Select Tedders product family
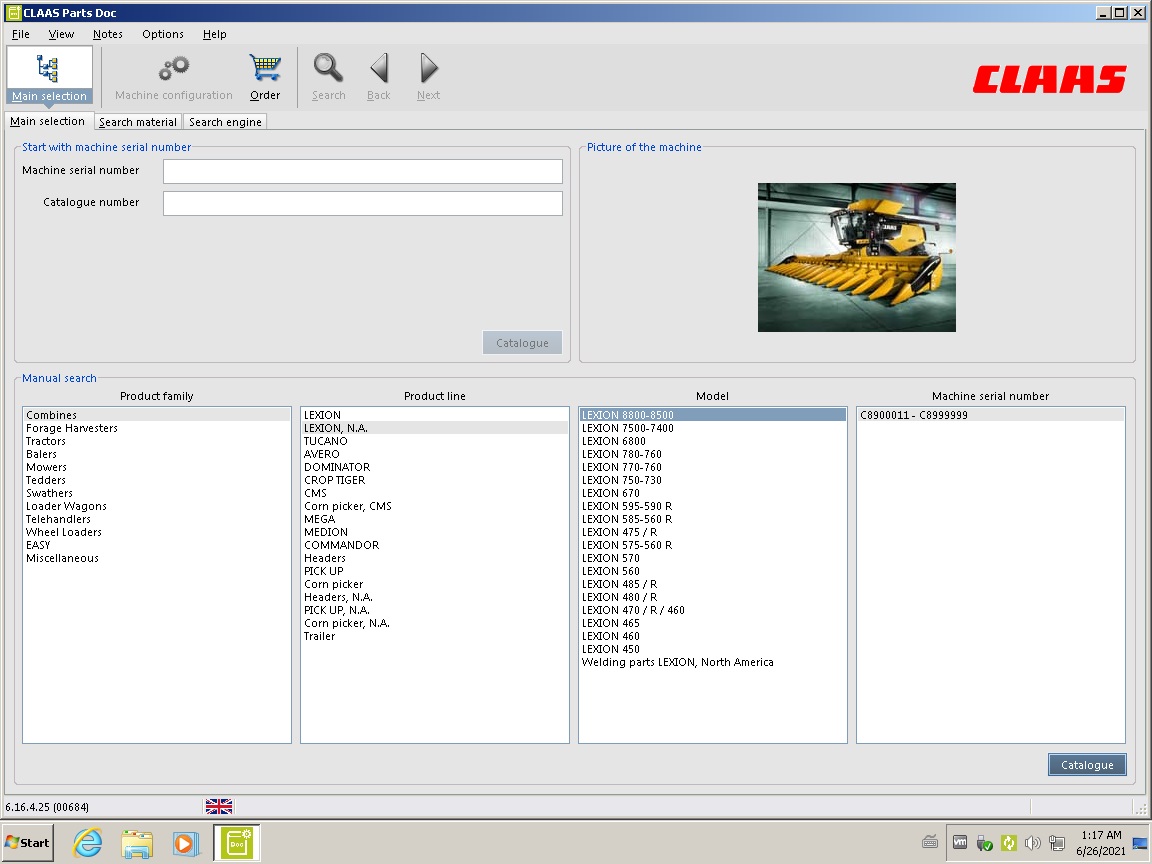 (156, 480)
